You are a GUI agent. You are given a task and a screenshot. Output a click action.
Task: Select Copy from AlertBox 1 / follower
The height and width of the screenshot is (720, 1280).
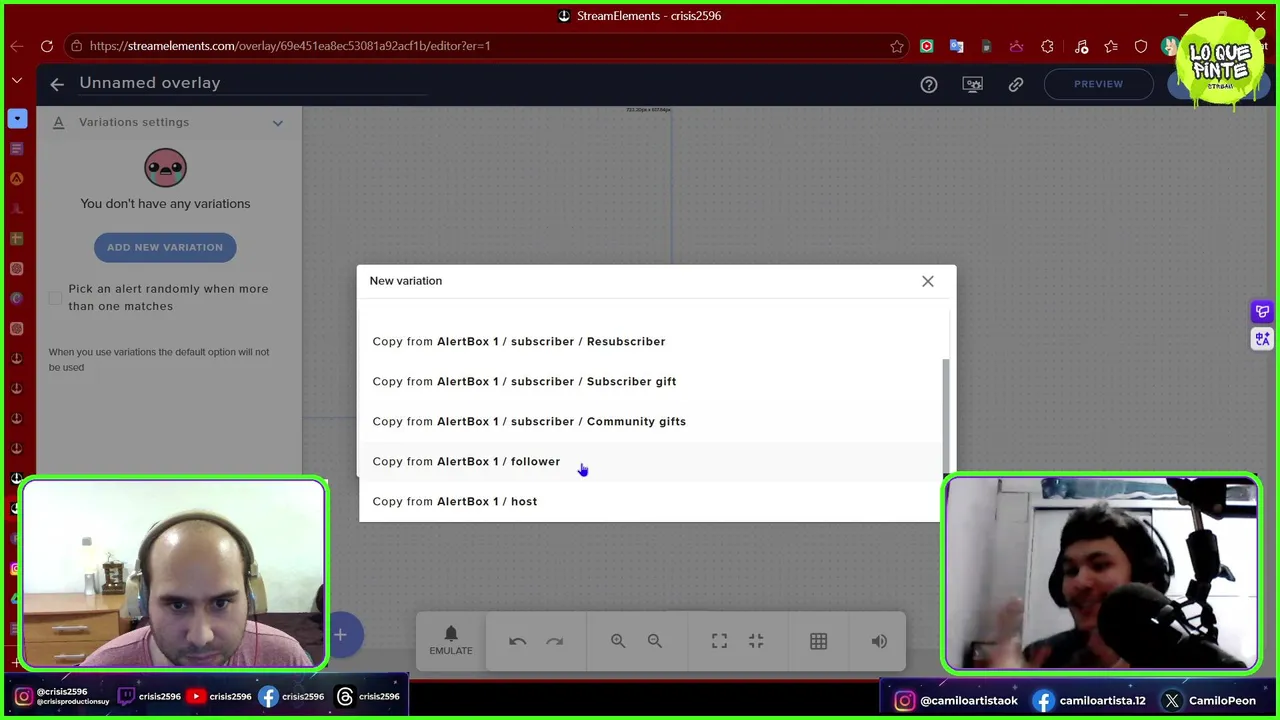click(x=650, y=461)
